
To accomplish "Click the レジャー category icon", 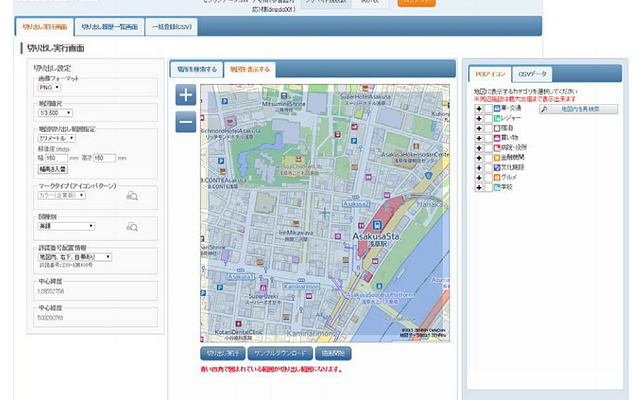I will click(x=497, y=118).
